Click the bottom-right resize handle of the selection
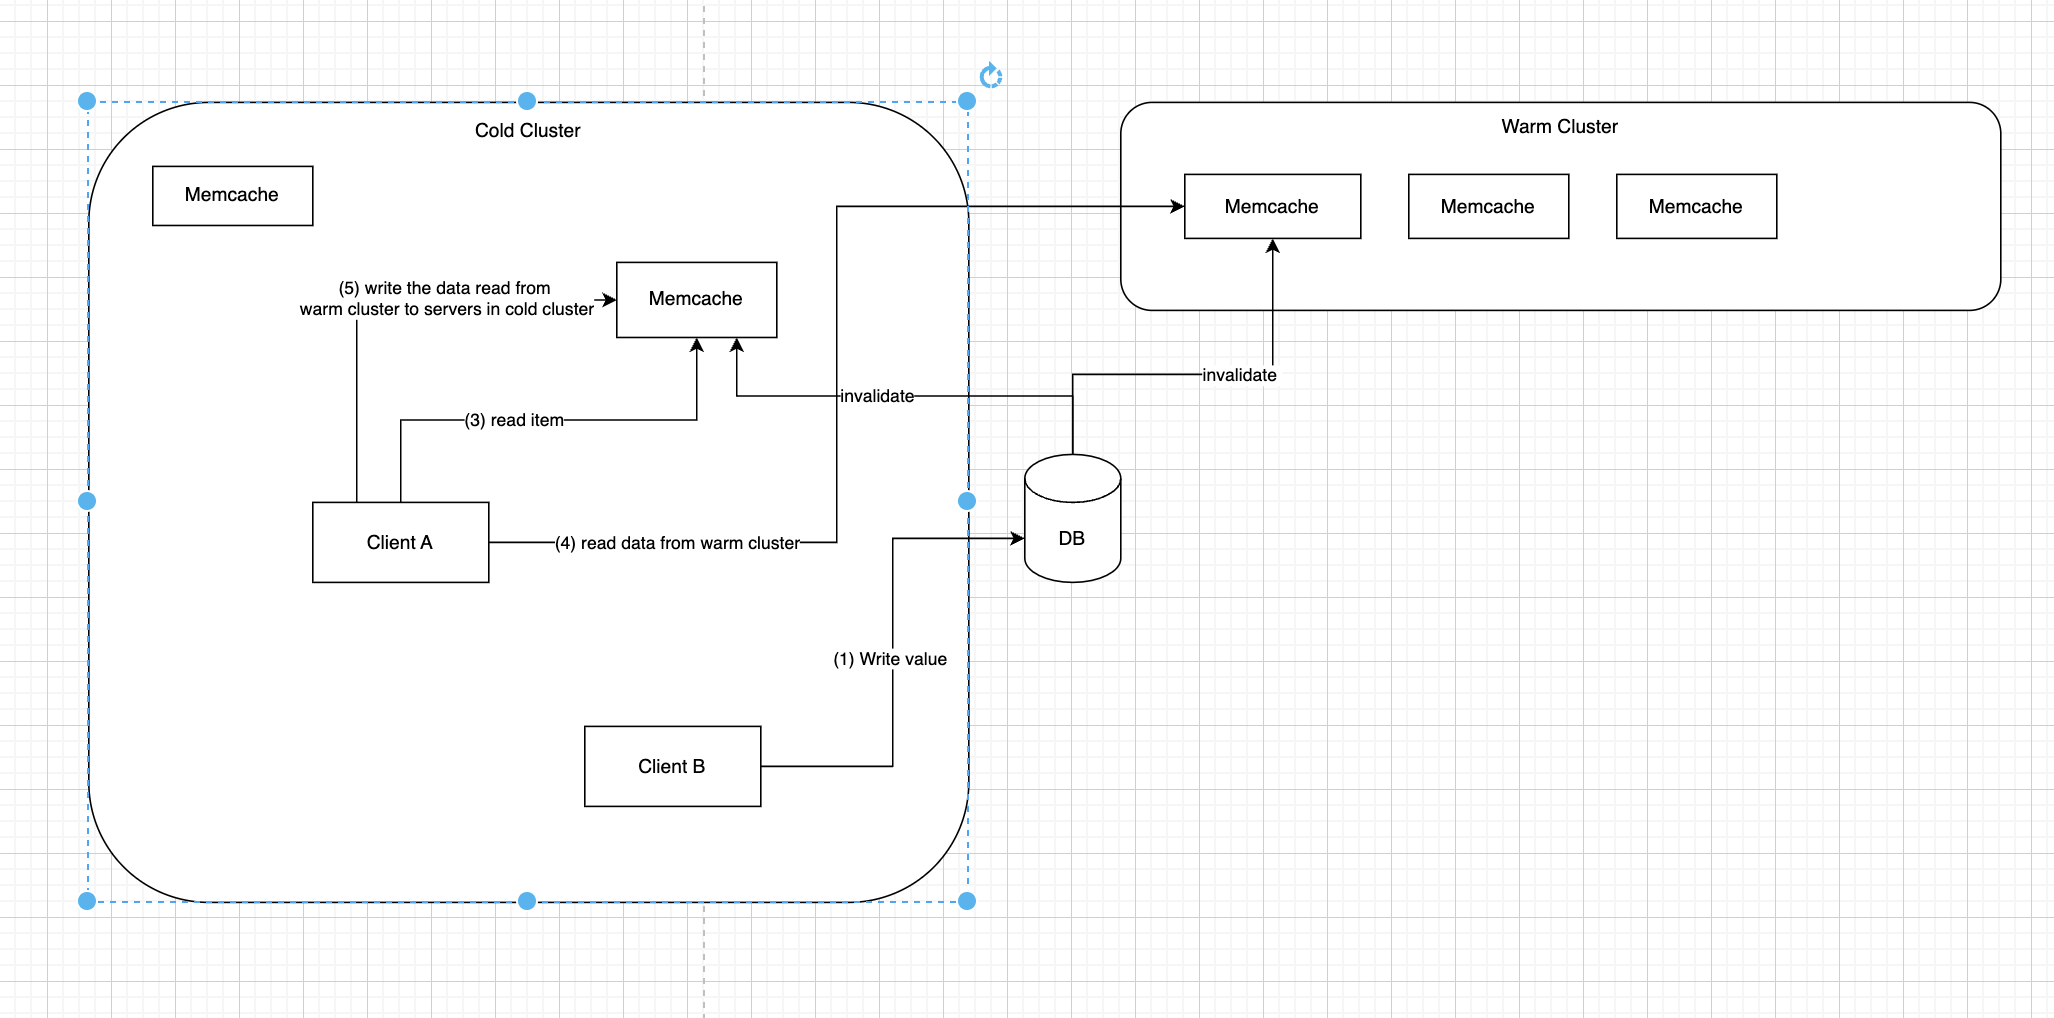The image size is (2054, 1018). click(x=967, y=901)
